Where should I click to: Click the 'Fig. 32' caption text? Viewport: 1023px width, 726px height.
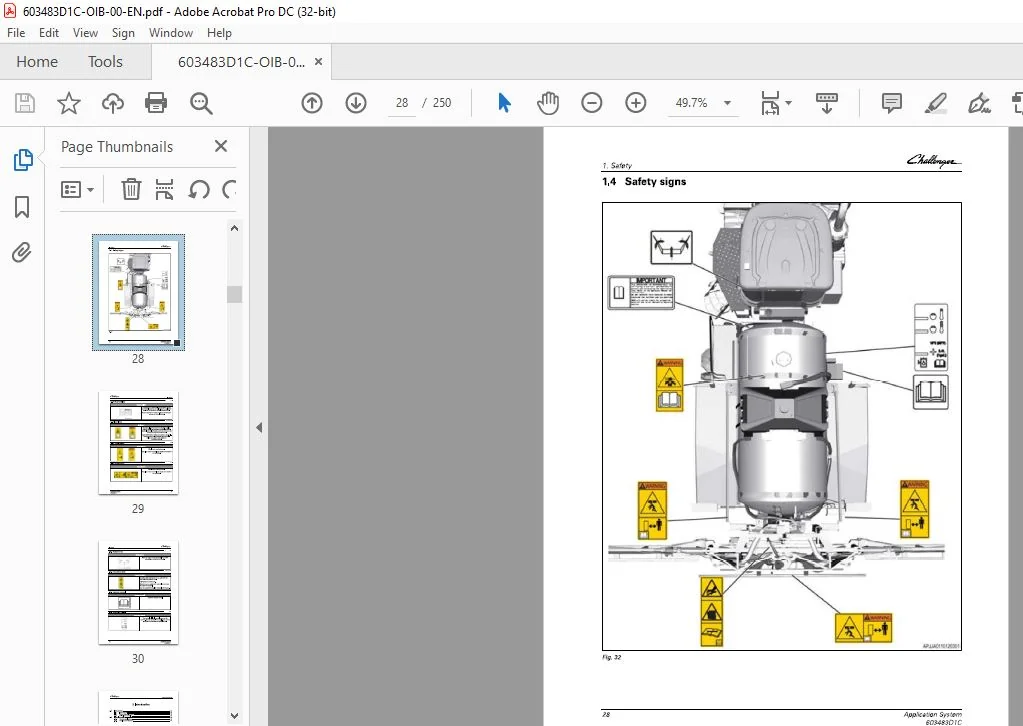pos(611,658)
